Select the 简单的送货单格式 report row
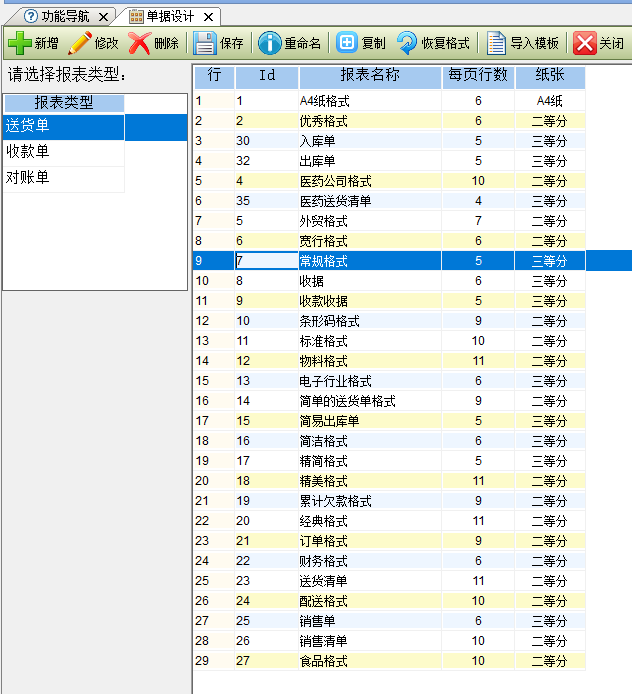This screenshot has width=632, height=694. (x=389, y=401)
